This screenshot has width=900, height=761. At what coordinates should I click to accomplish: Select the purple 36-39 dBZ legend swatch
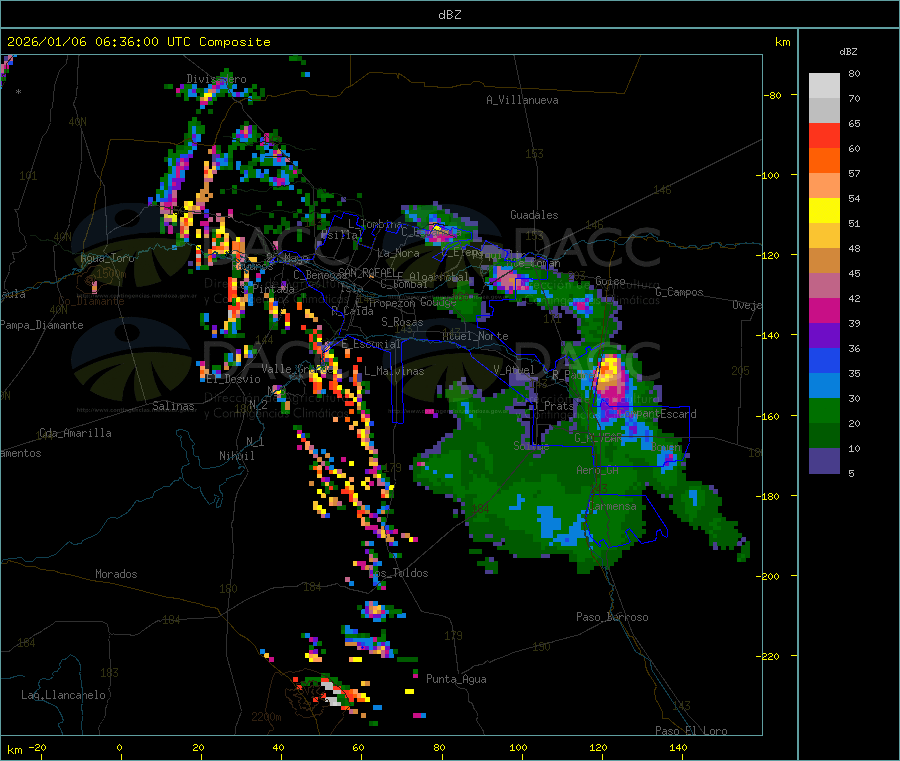pyautogui.click(x=824, y=336)
